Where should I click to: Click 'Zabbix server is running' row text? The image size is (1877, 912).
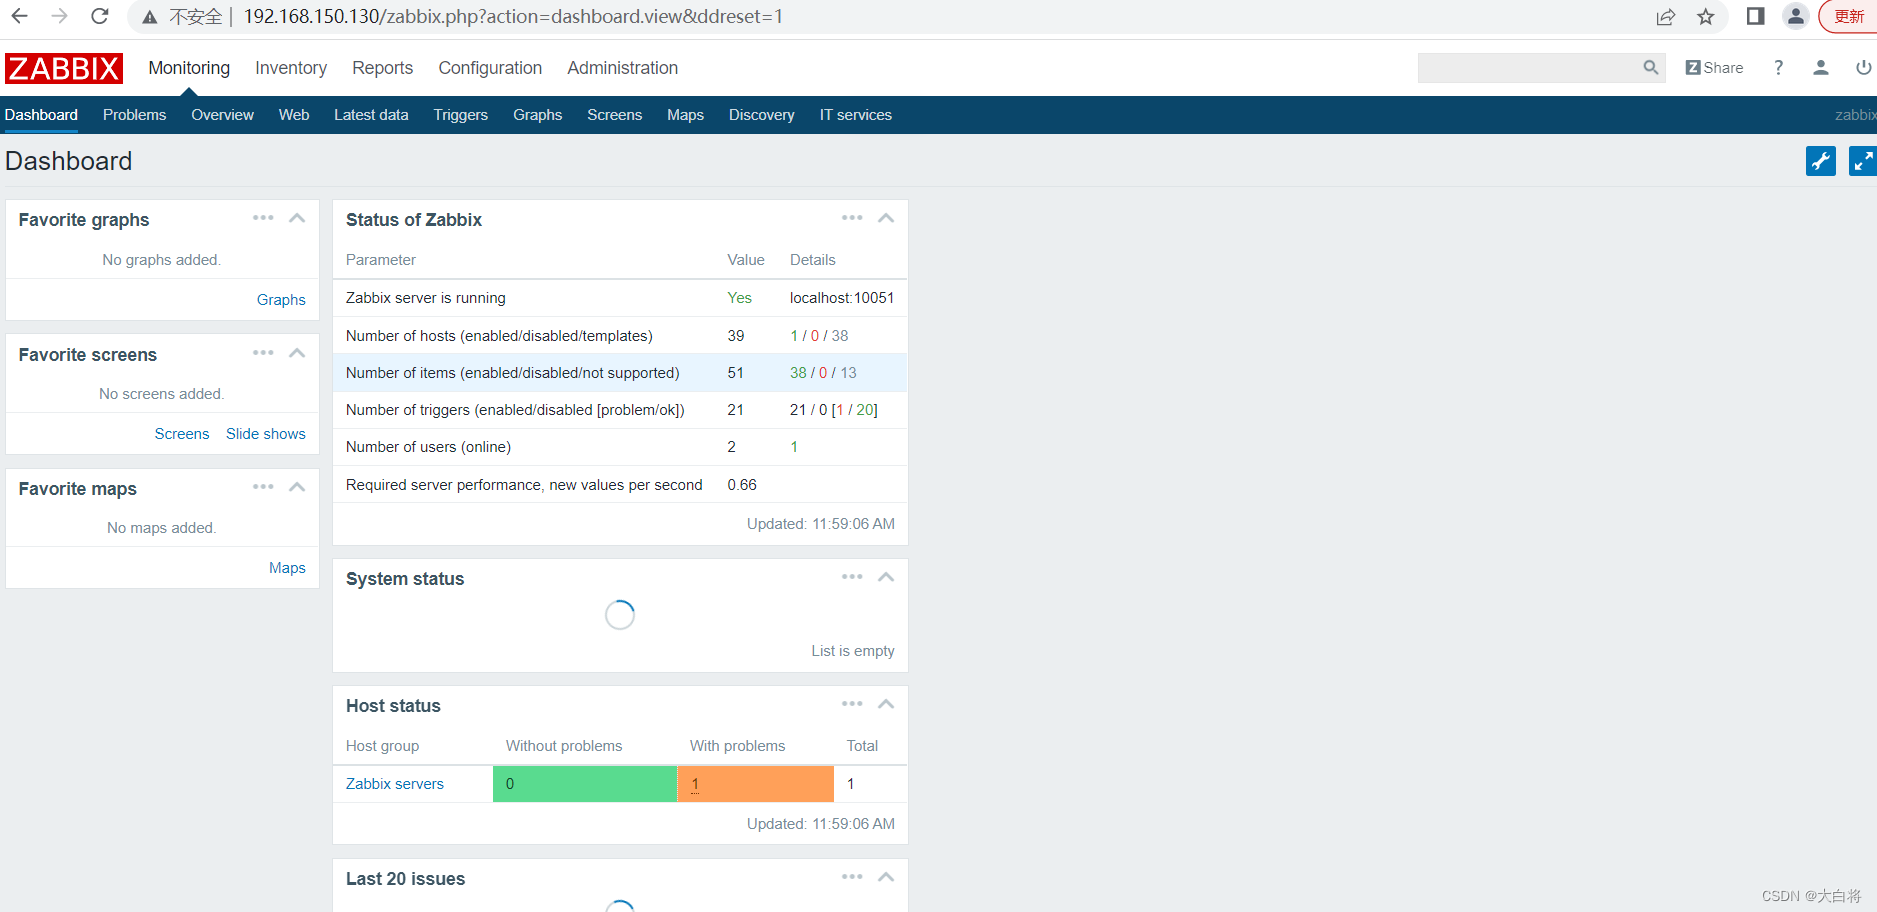tap(426, 298)
